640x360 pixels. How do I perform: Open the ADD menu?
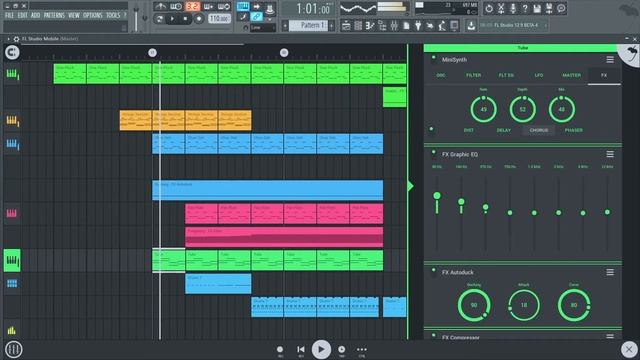[x=36, y=16]
